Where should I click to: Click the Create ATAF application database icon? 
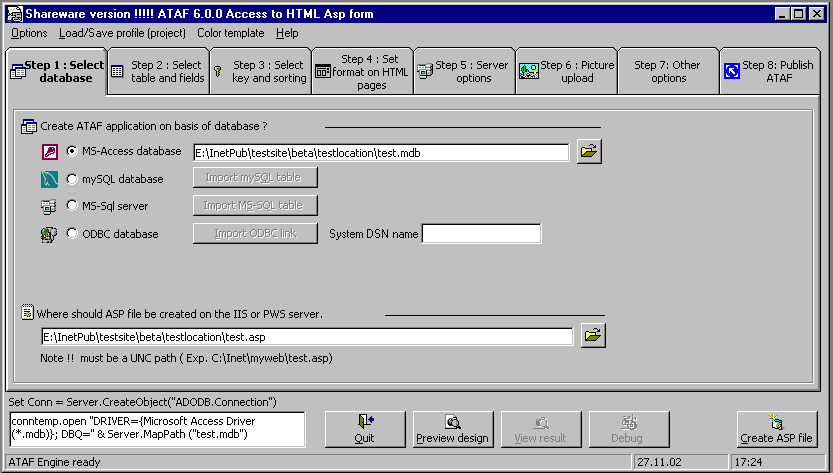tap(28, 126)
